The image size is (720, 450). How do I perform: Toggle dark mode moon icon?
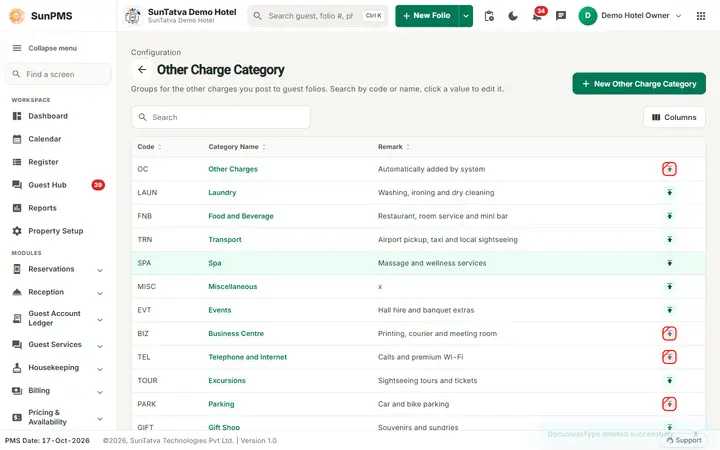pyautogui.click(x=513, y=16)
